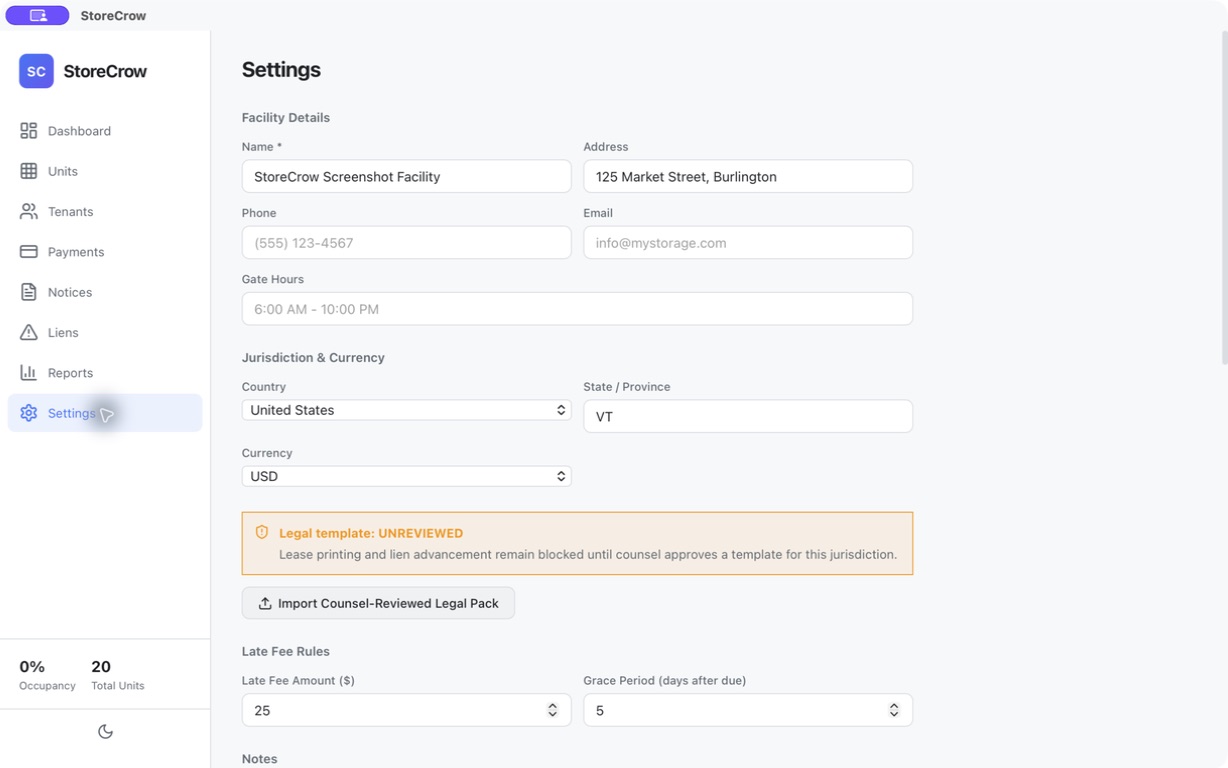Open the Dashboard grid icon
1228x768 pixels.
(x=28, y=131)
